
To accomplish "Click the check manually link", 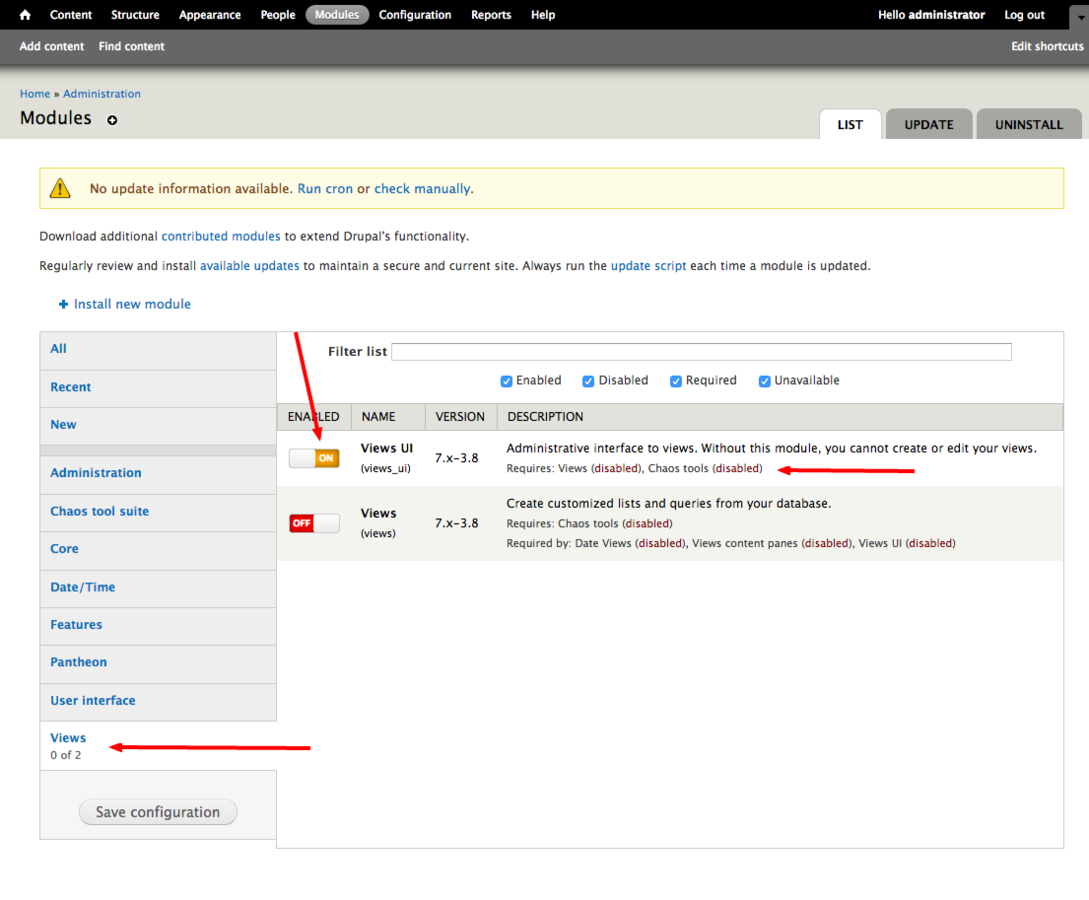I will click(x=422, y=189).
